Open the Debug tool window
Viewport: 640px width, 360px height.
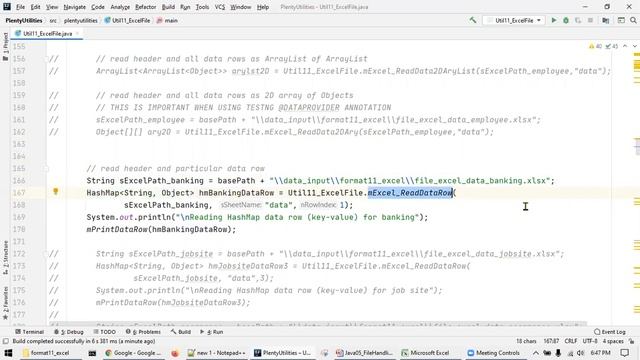[69, 332]
